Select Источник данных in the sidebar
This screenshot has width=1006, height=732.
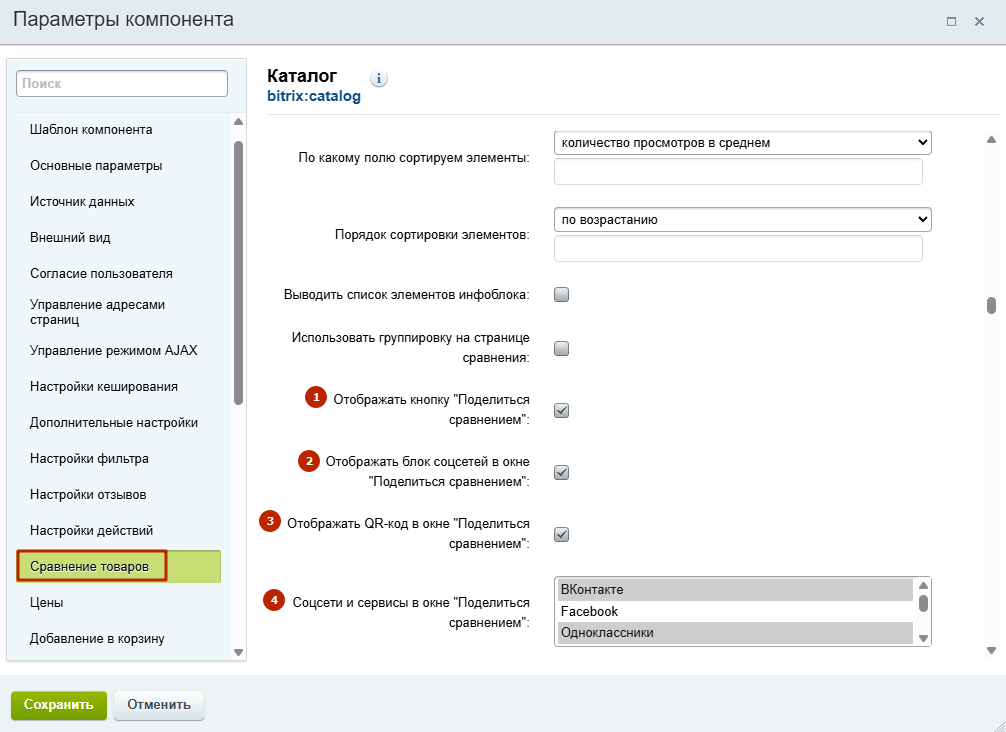tap(82, 201)
